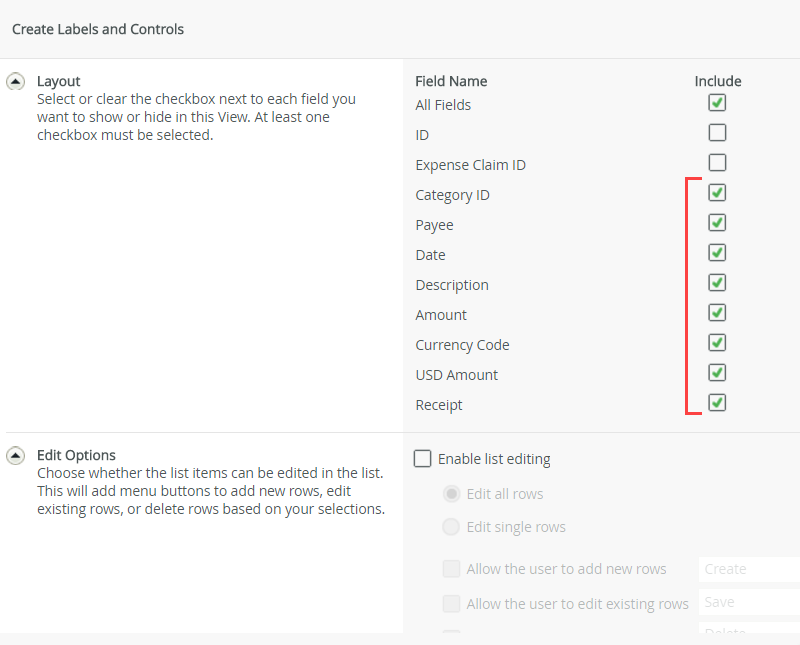Click the Save button text field
800x645 pixels.
(748, 602)
